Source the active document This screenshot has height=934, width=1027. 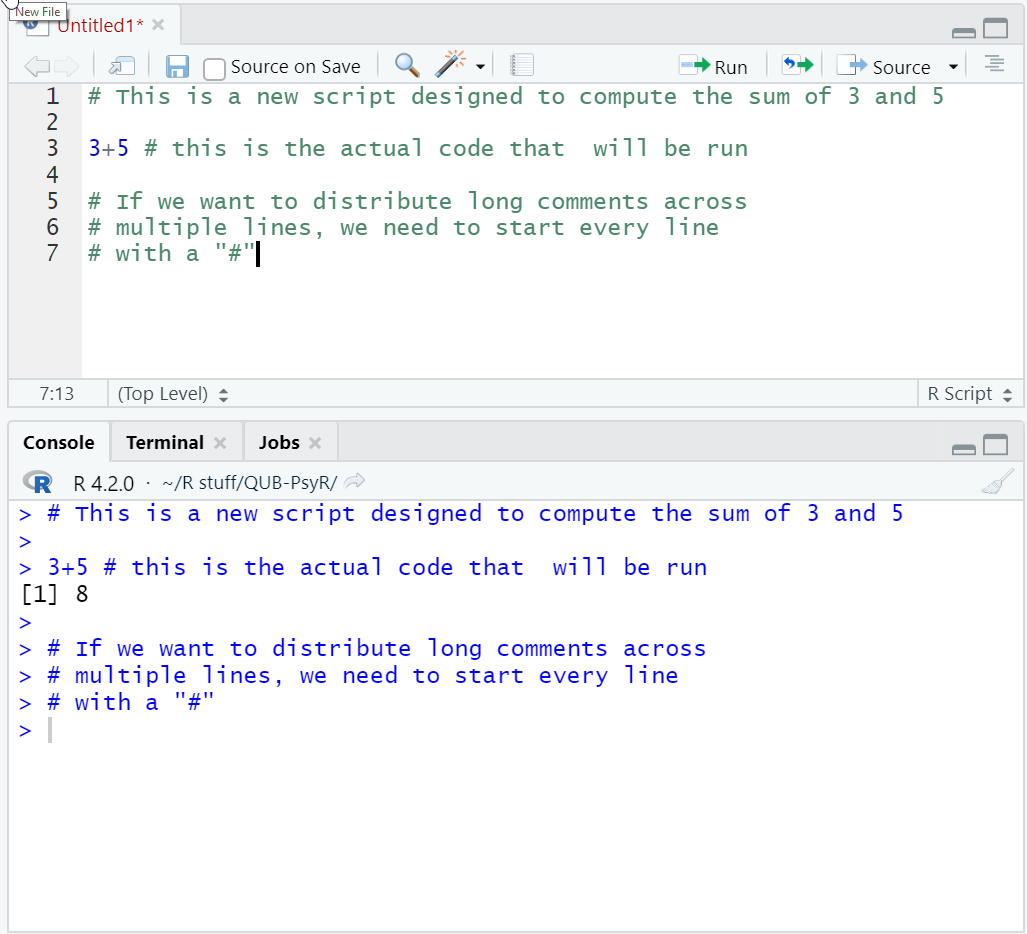click(x=884, y=66)
